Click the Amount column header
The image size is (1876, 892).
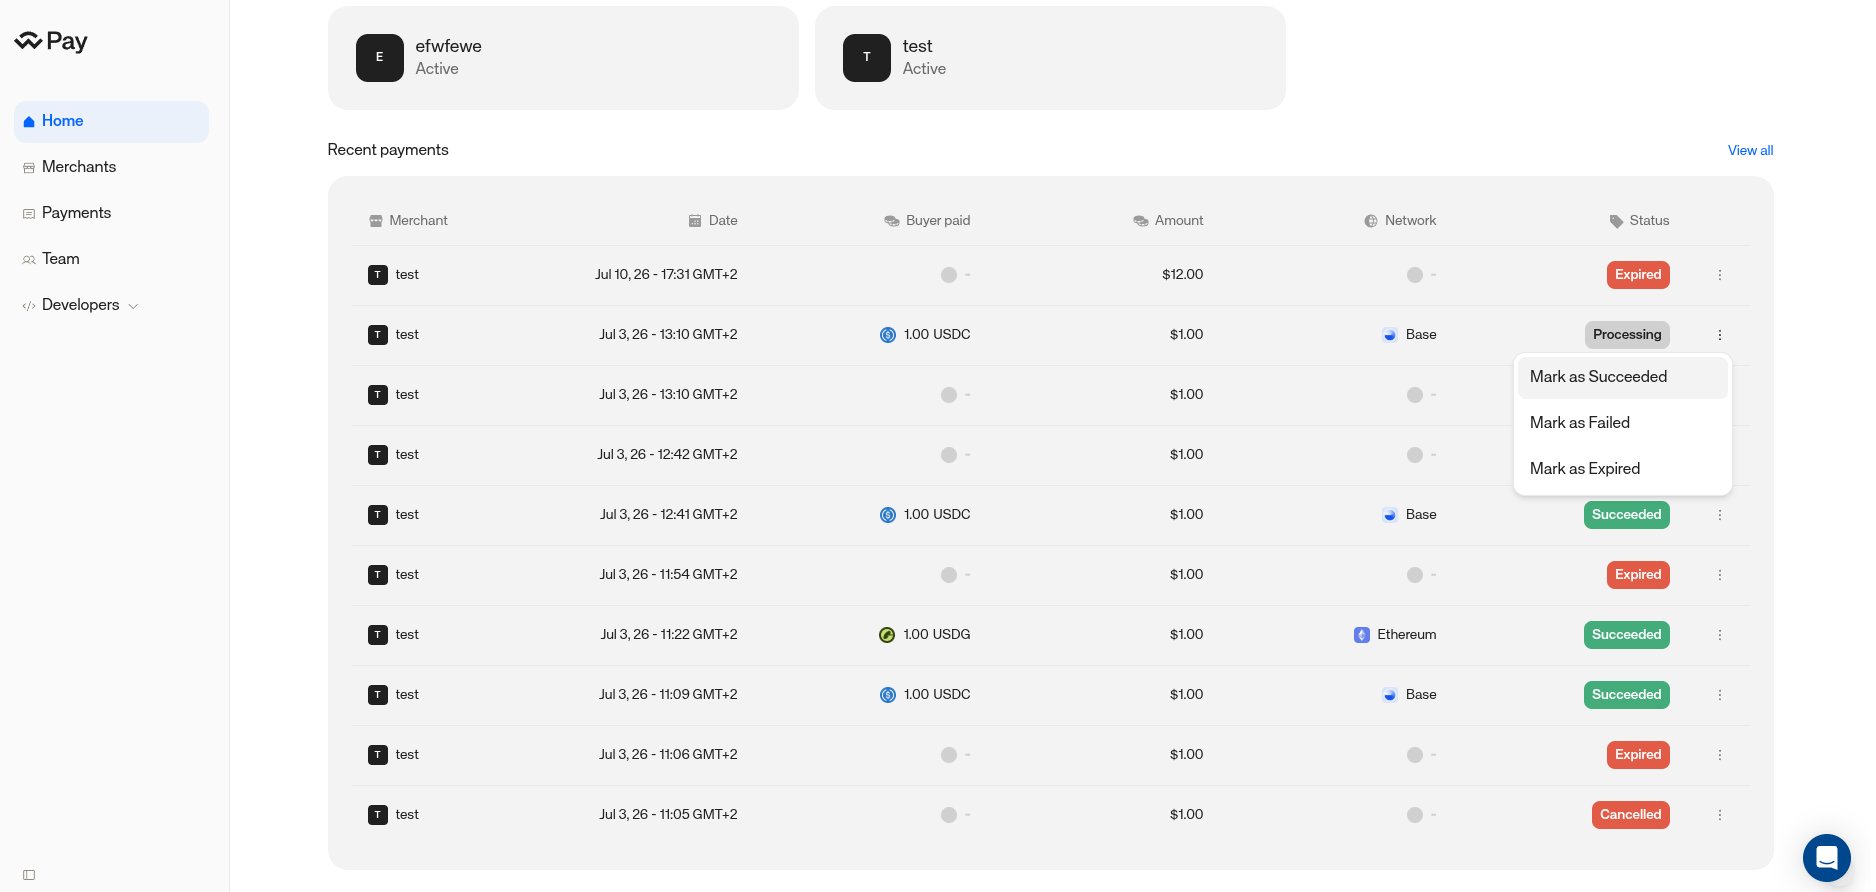click(1168, 221)
